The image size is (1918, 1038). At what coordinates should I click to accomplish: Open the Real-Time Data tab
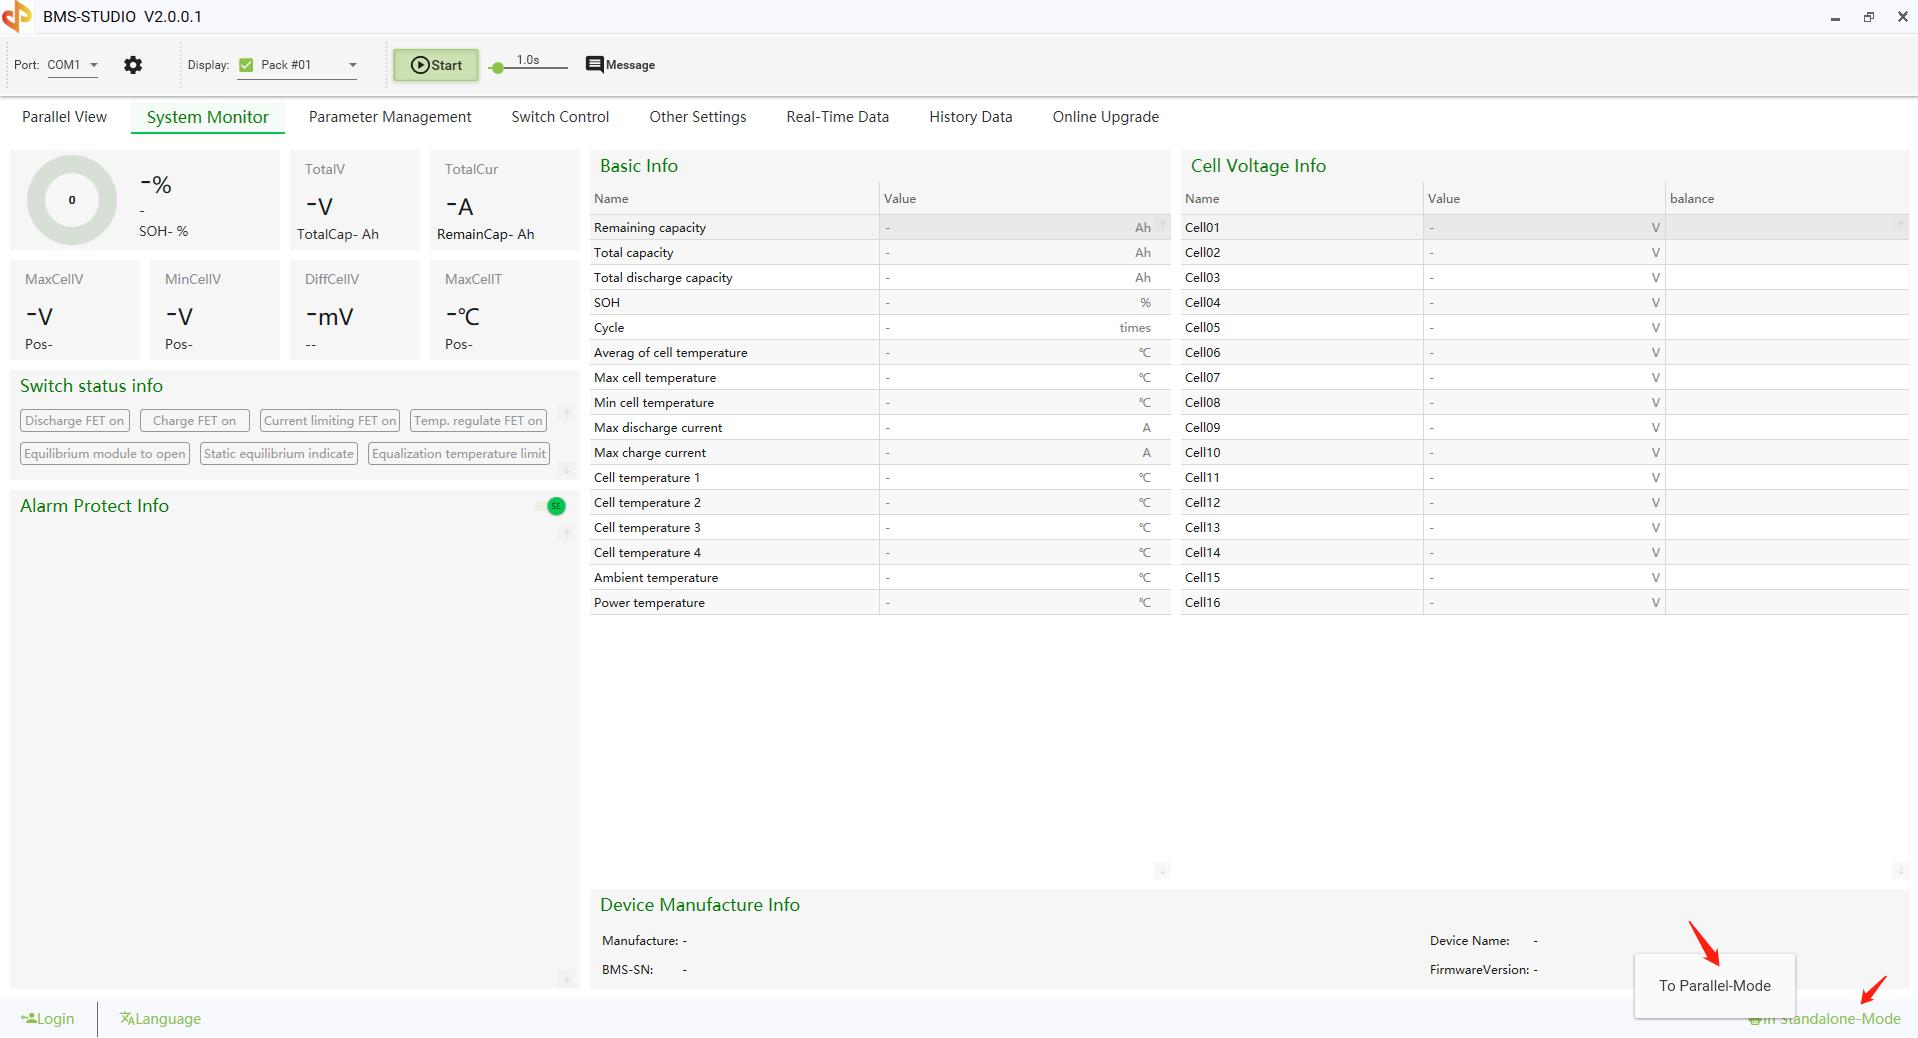[837, 117]
